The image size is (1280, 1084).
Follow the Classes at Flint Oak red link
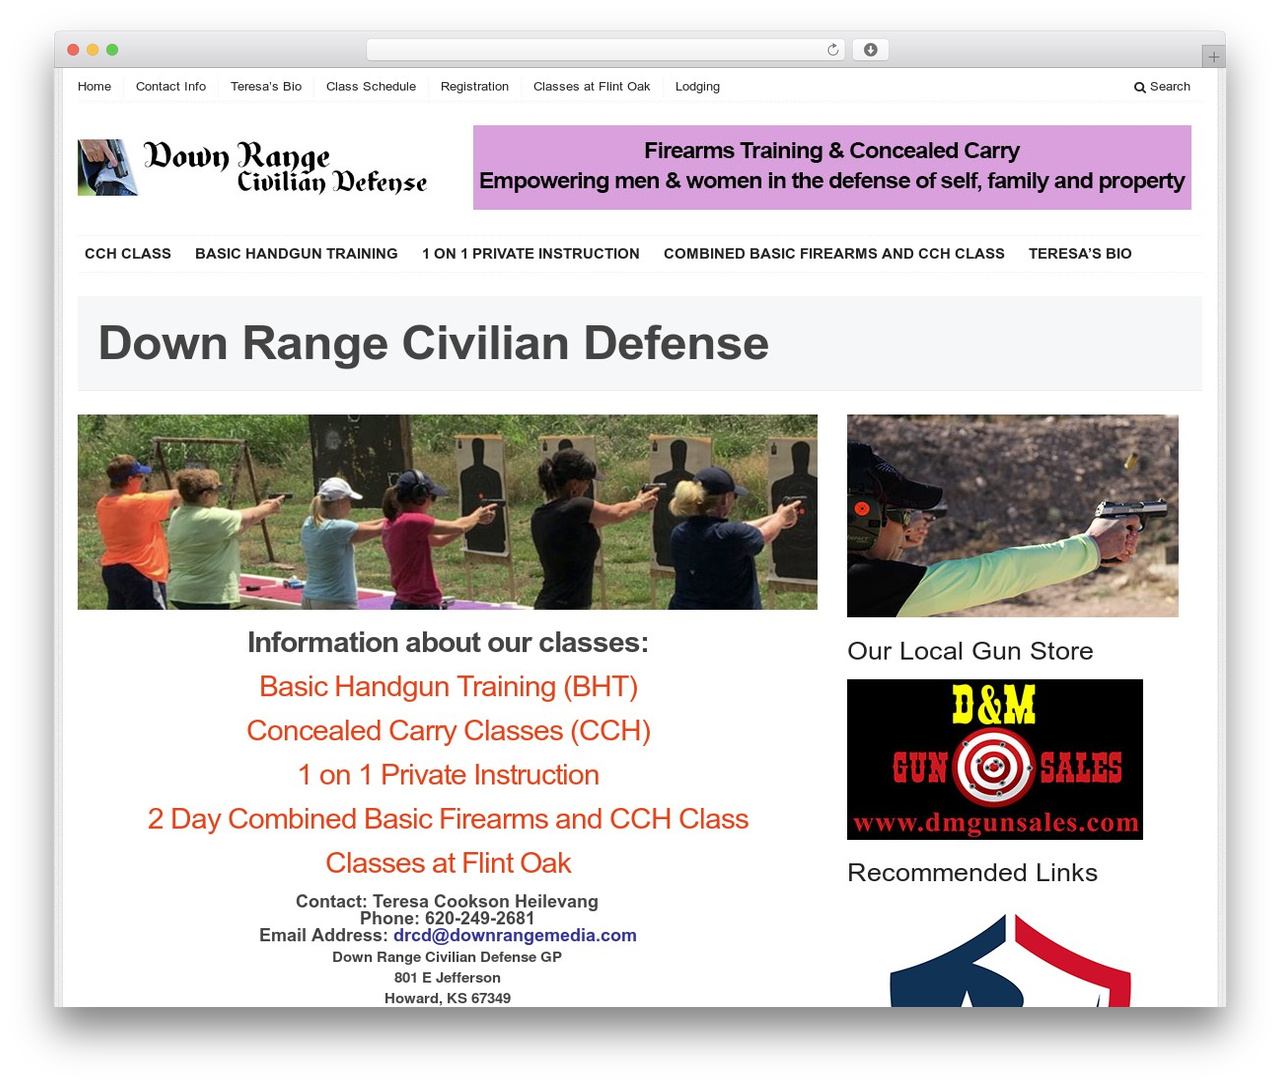[x=448, y=863]
